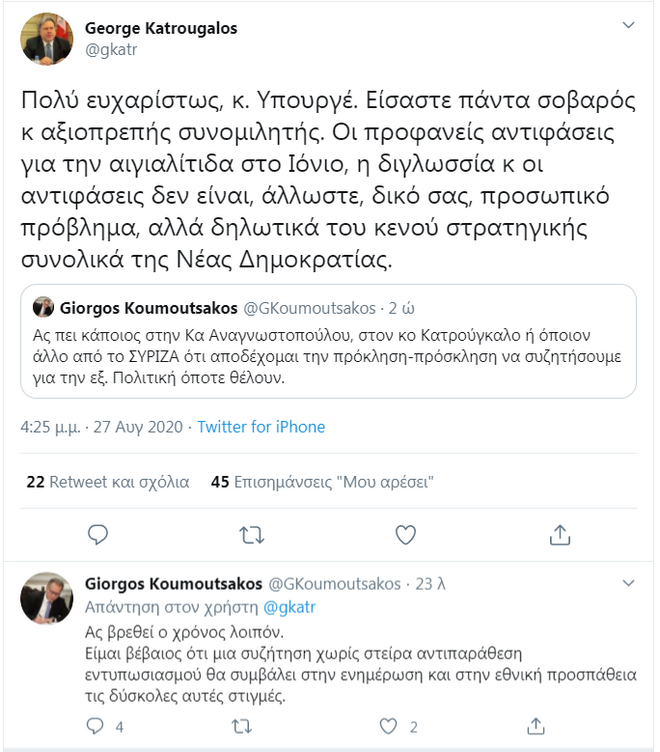Click George Katrougalos's profile picture
This screenshot has width=660, height=752.
(47, 39)
